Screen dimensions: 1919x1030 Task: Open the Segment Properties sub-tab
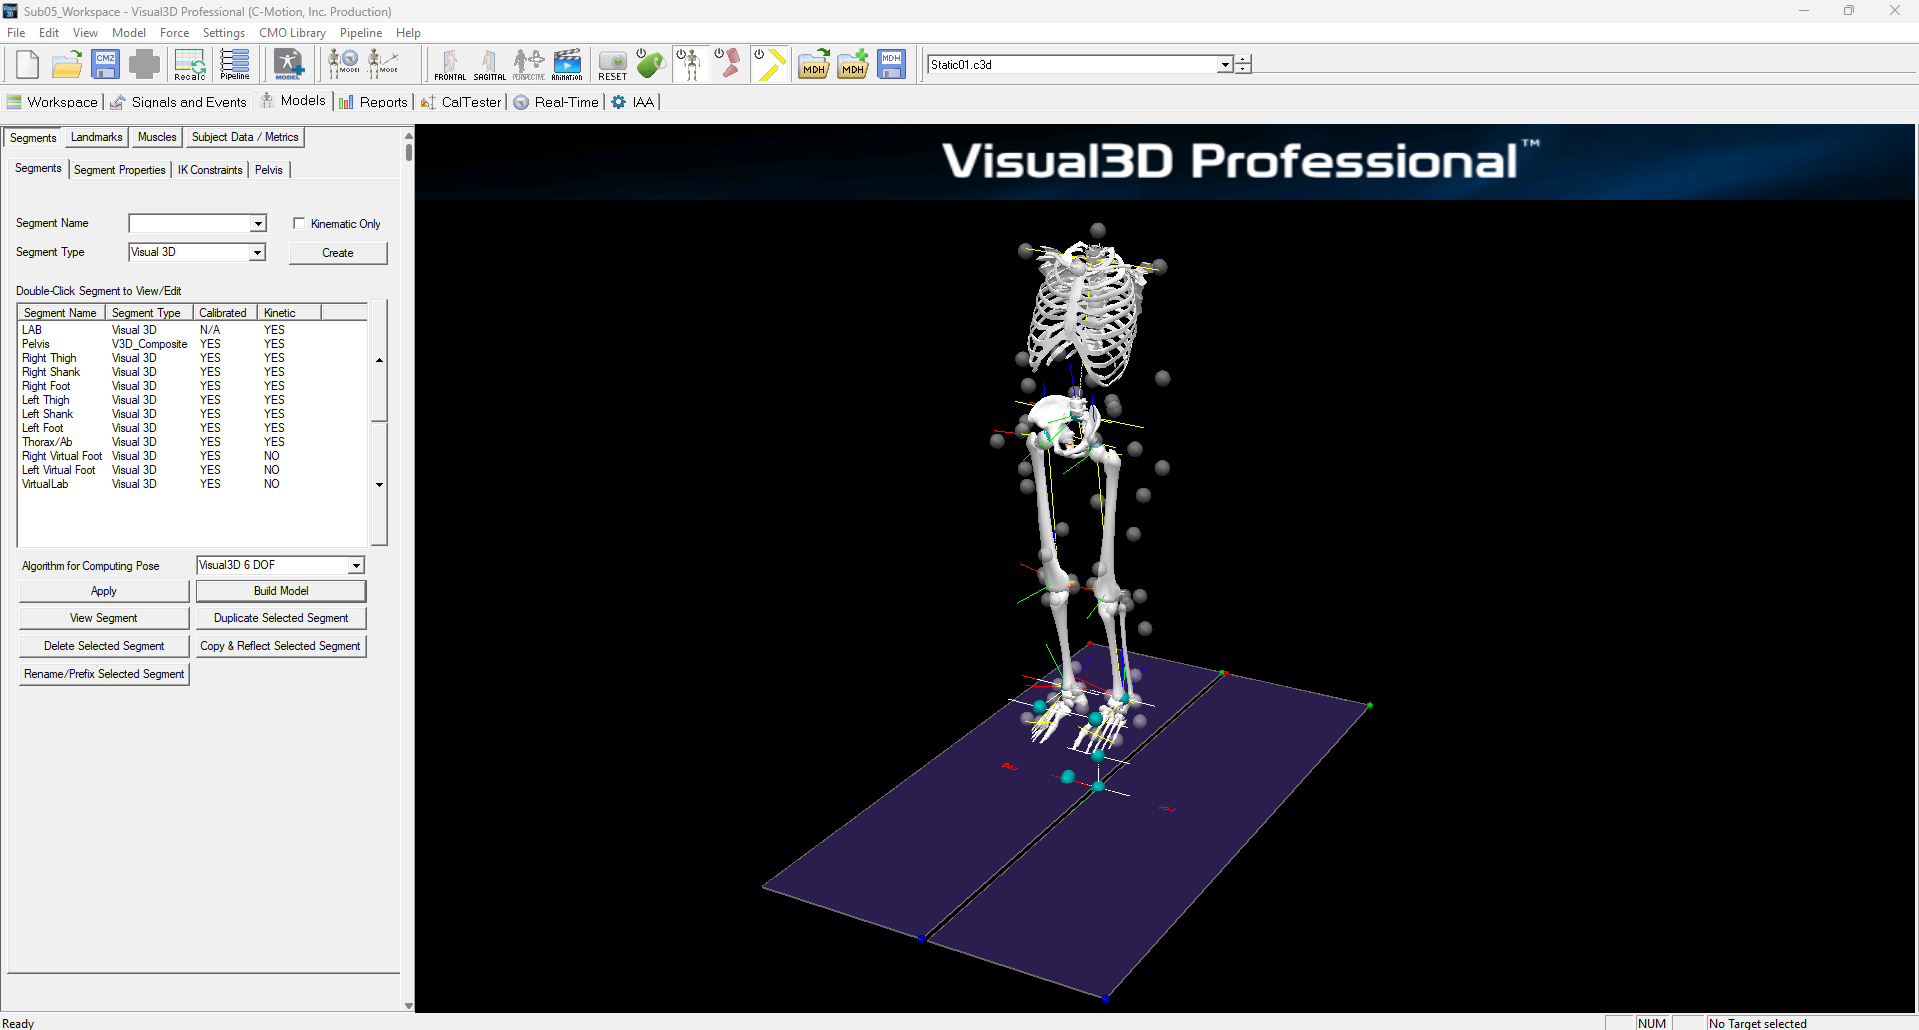120,170
